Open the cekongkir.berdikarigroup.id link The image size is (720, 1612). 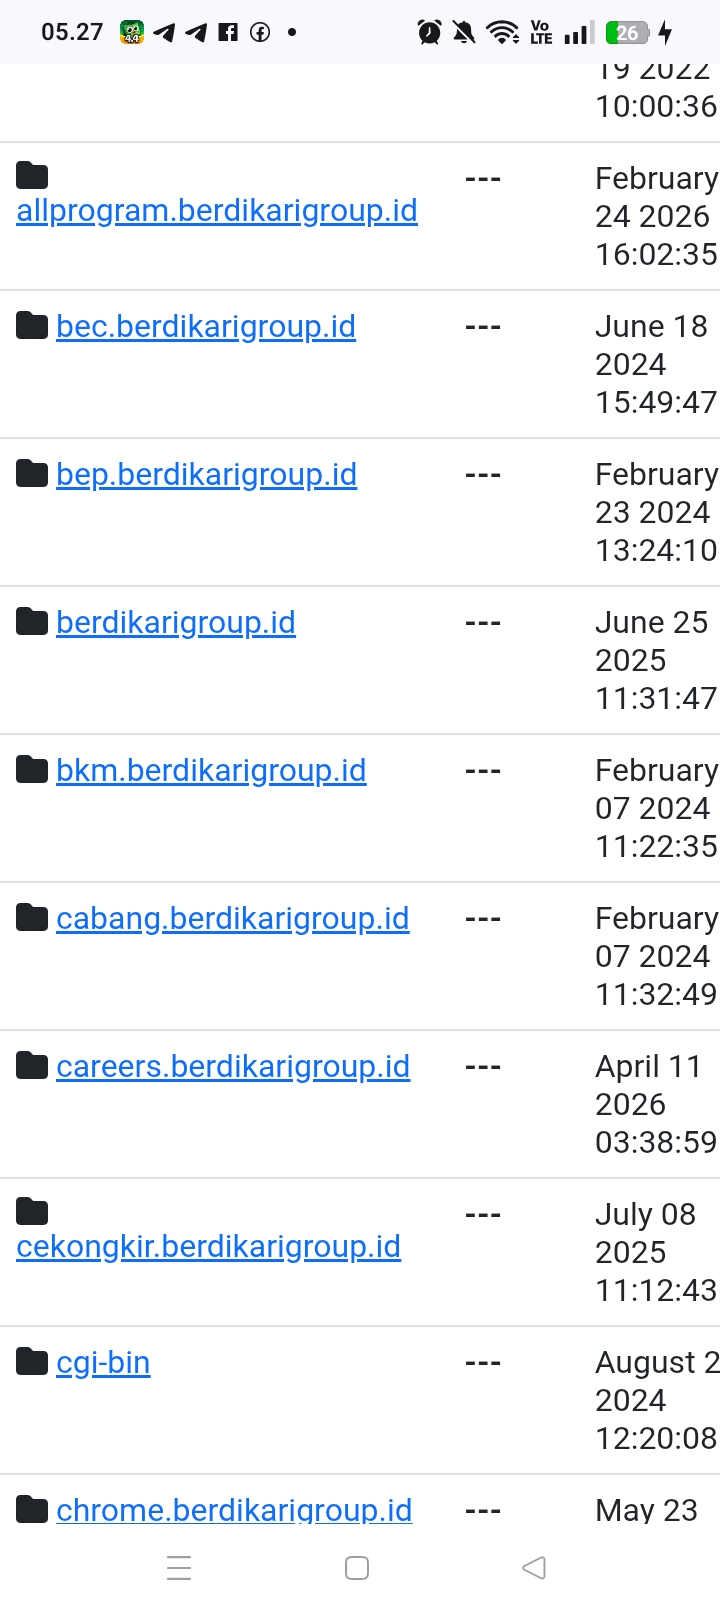click(x=209, y=1247)
